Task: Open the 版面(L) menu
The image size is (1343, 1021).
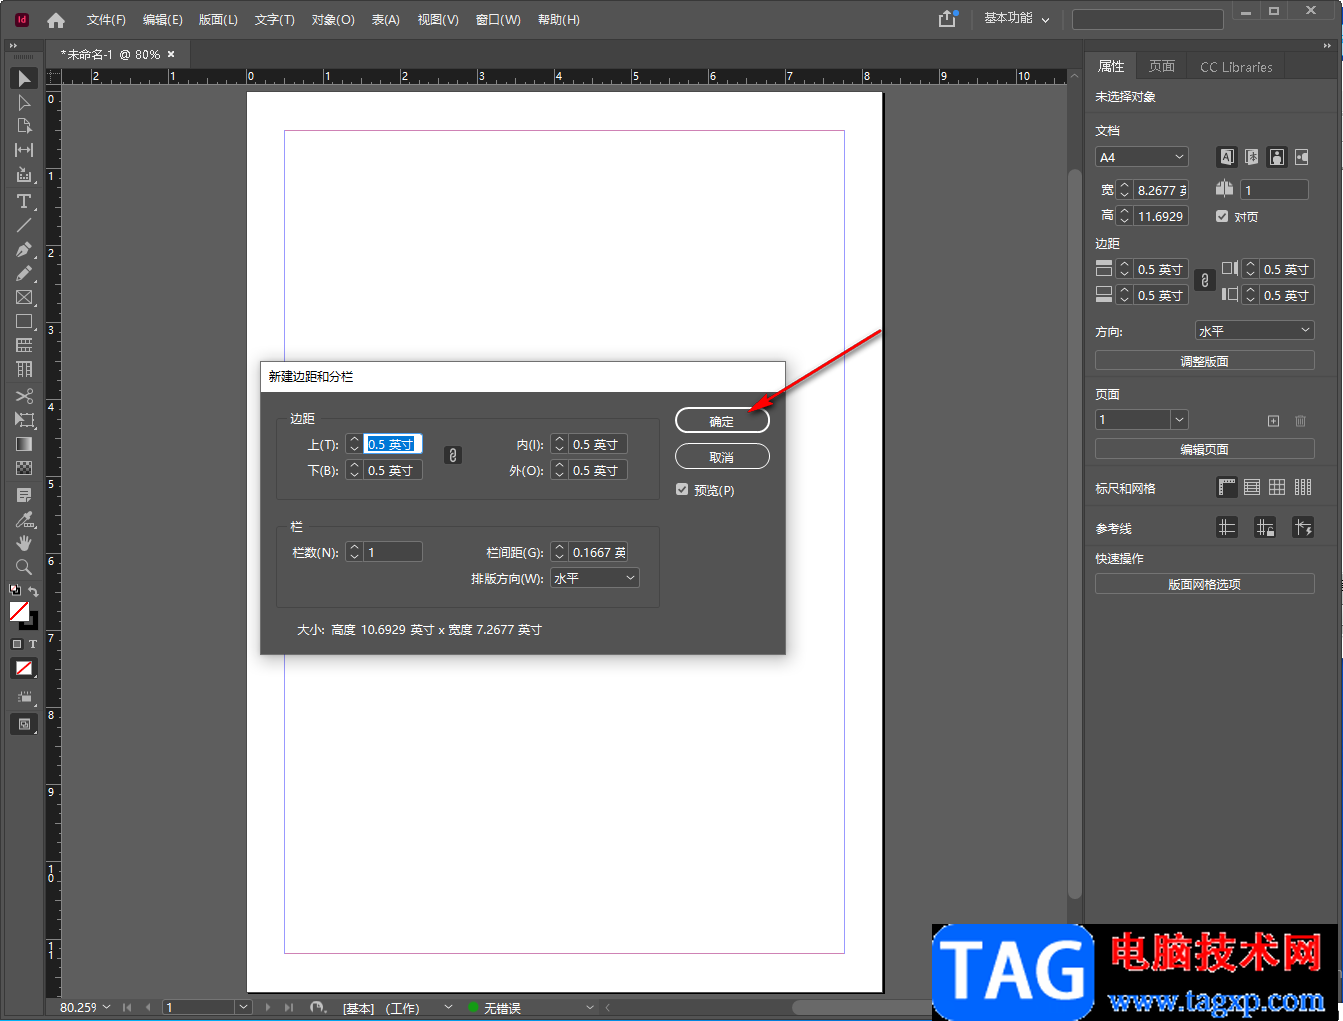Action: 218,20
